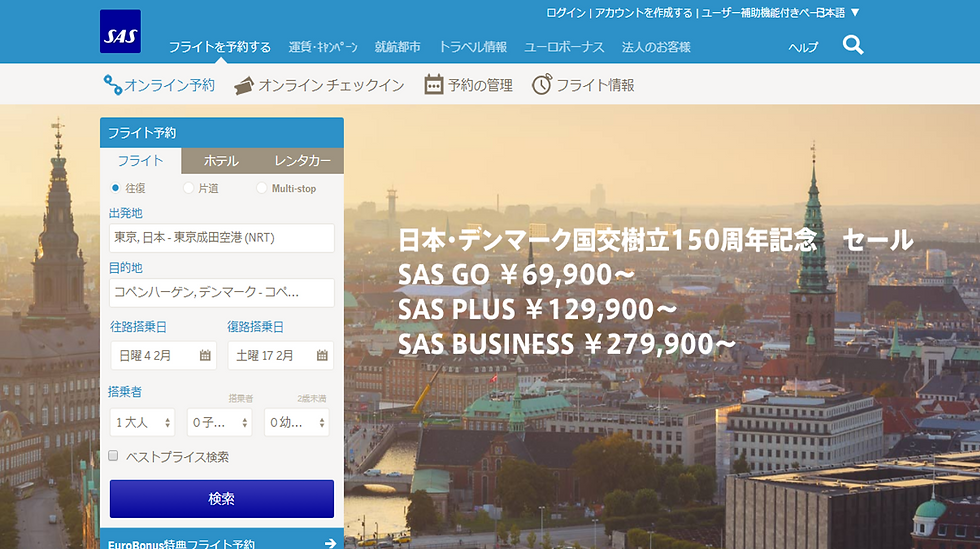980x549 pixels.
Task: Switch to the レンタカー tab
Action: pyautogui.click(x=302, y=161)
